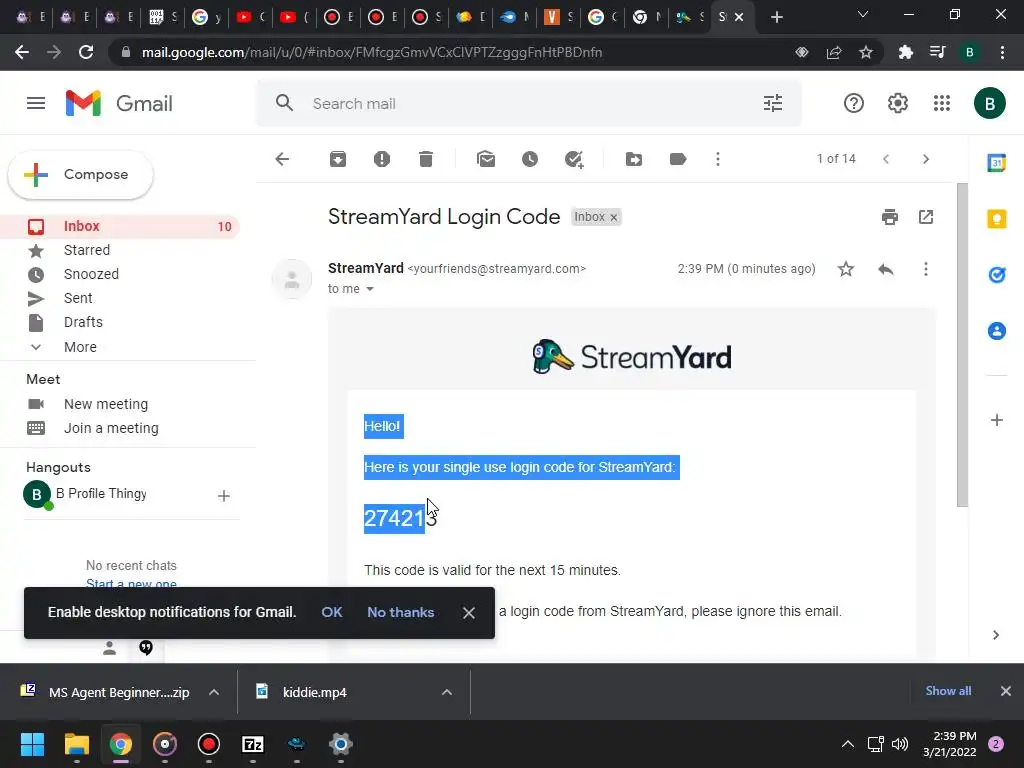
Task: Reload the page in Chrome
Action: [x=86, y=52]
